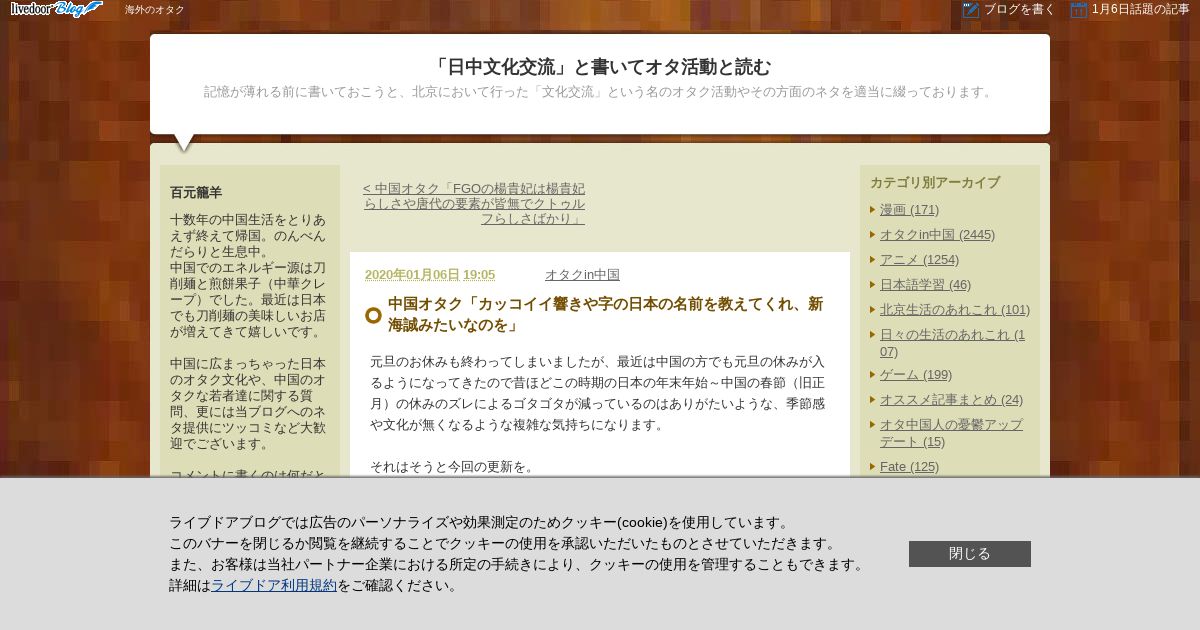Open blog title 「日中文化交流」と書いてオタ活動と読む
1200x630 pixels.
tap(600, 67)
